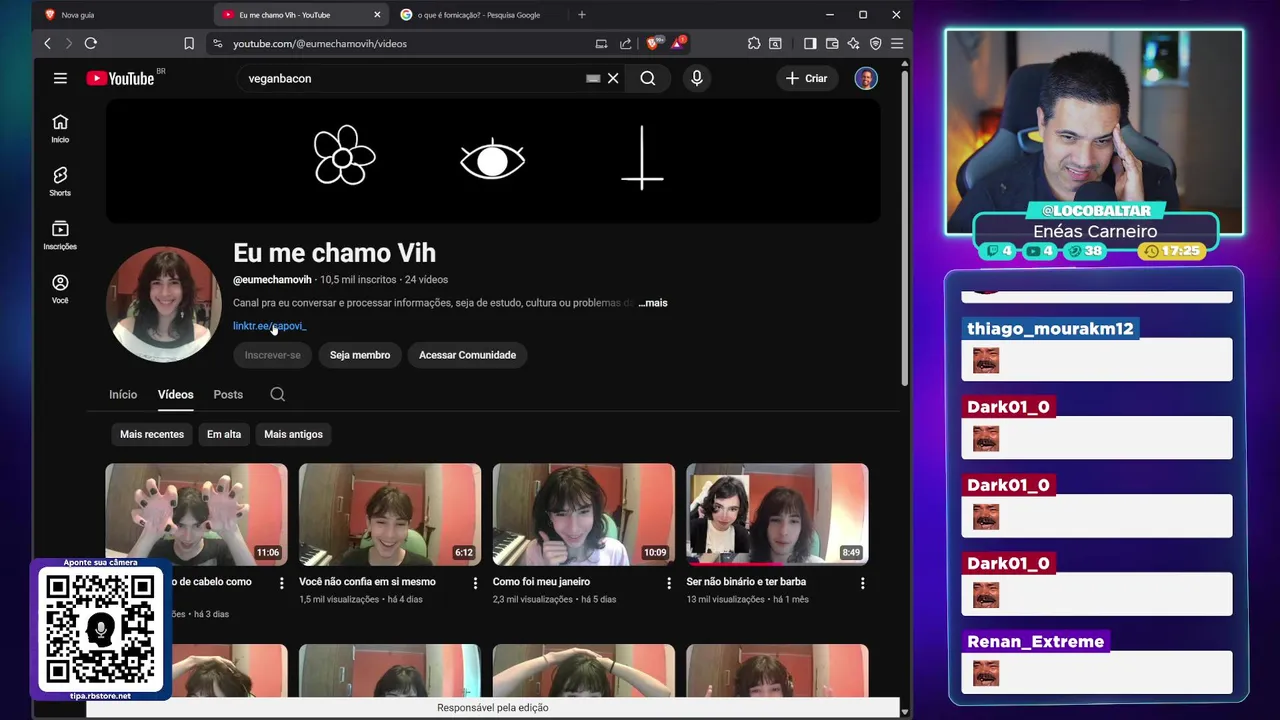This screenshot has height=720, width=1280.
Task: Open Inscrições in the sidebar
Action: tap(60, 235)
